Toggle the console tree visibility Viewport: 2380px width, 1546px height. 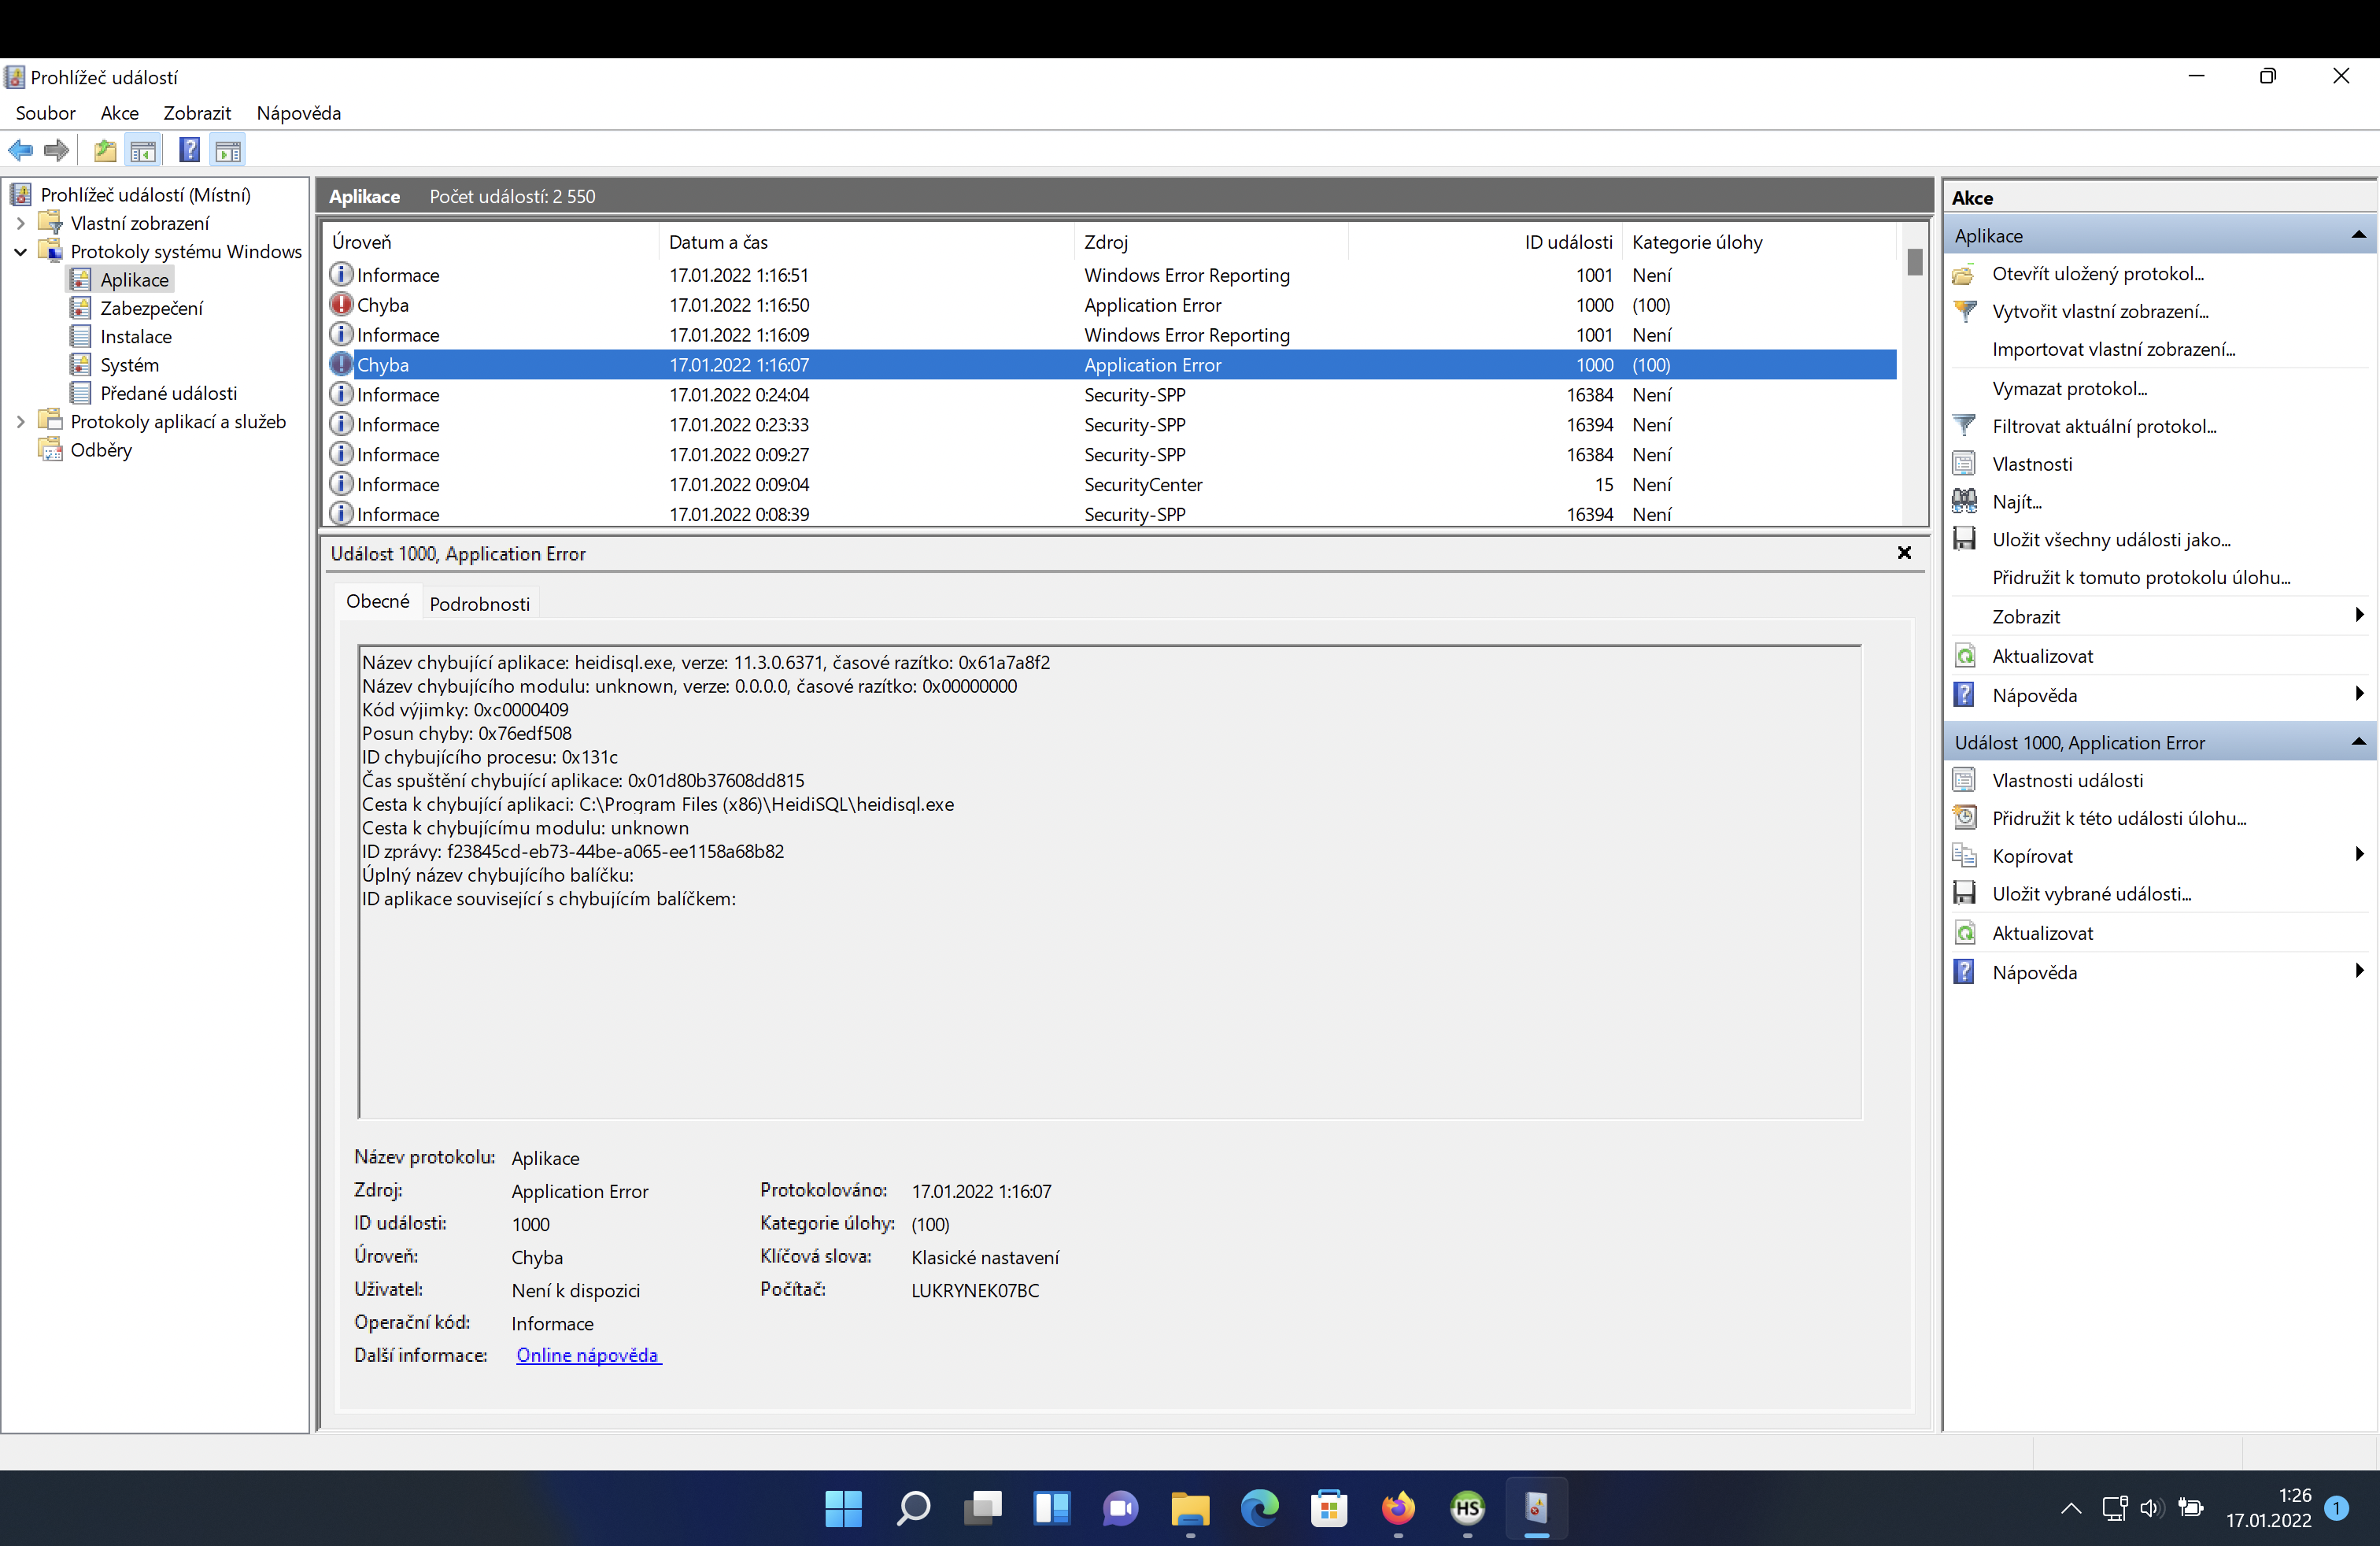click(x=144, y=150)
